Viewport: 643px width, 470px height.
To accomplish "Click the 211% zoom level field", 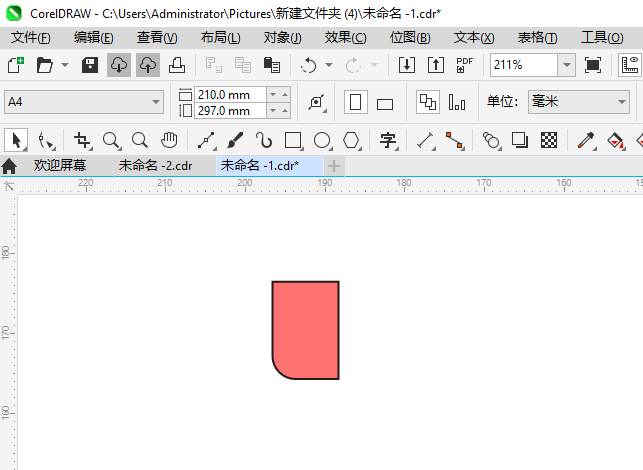I will point(524,65).
